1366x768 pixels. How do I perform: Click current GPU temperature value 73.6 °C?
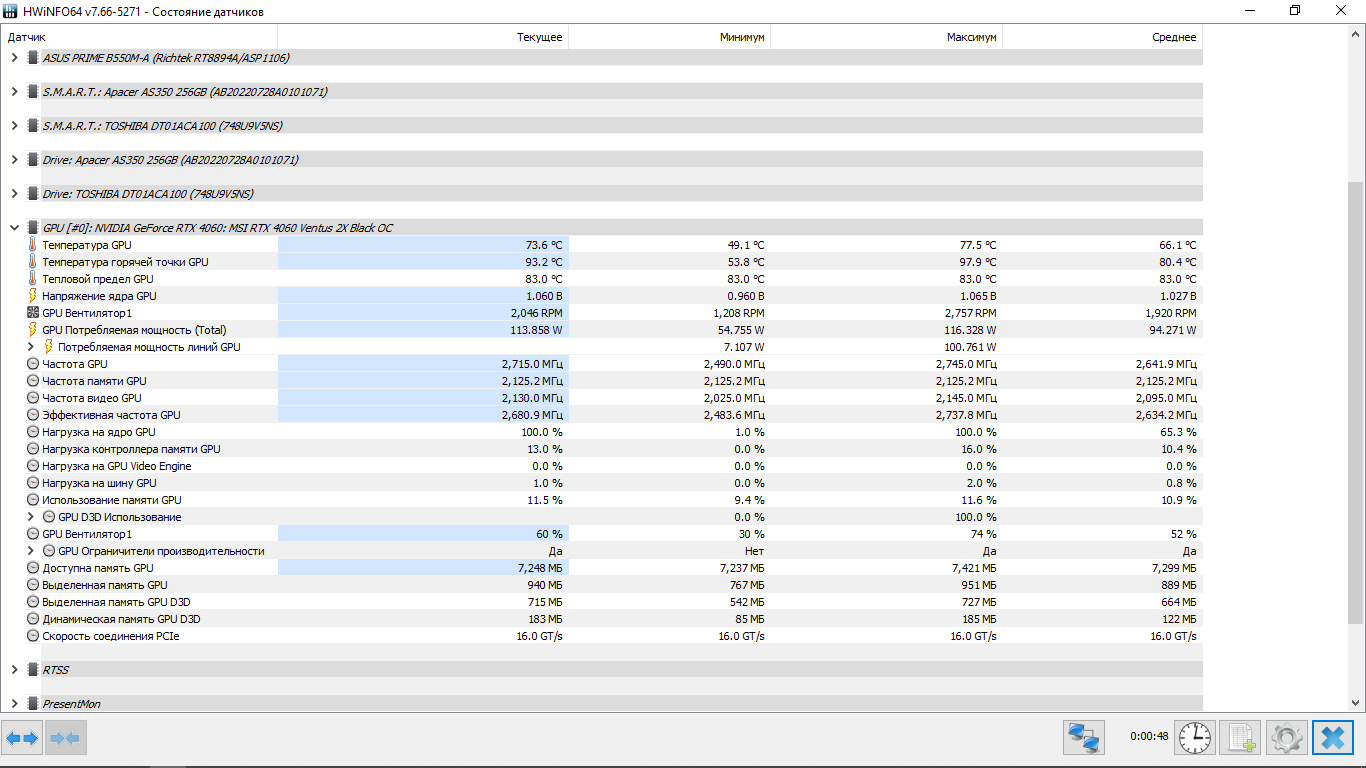[544, 245]
